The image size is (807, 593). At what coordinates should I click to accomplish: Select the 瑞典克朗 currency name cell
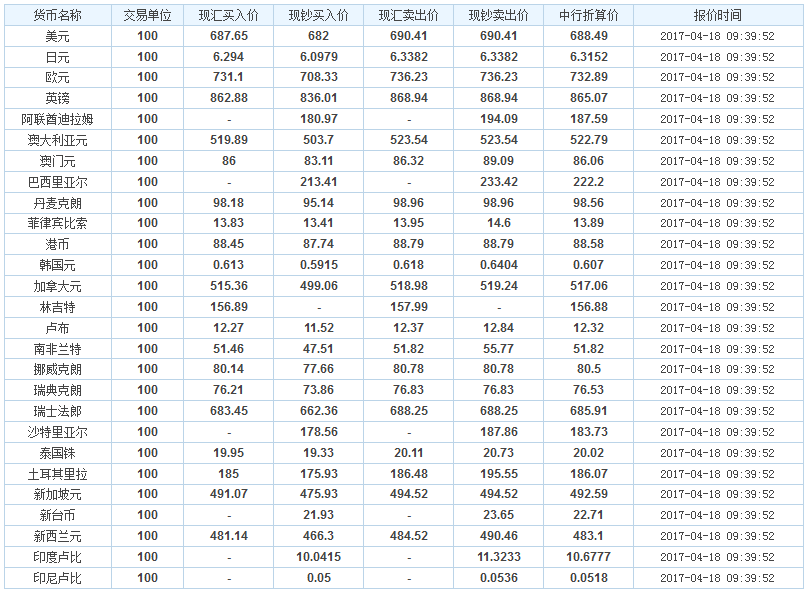pos(58,390)
